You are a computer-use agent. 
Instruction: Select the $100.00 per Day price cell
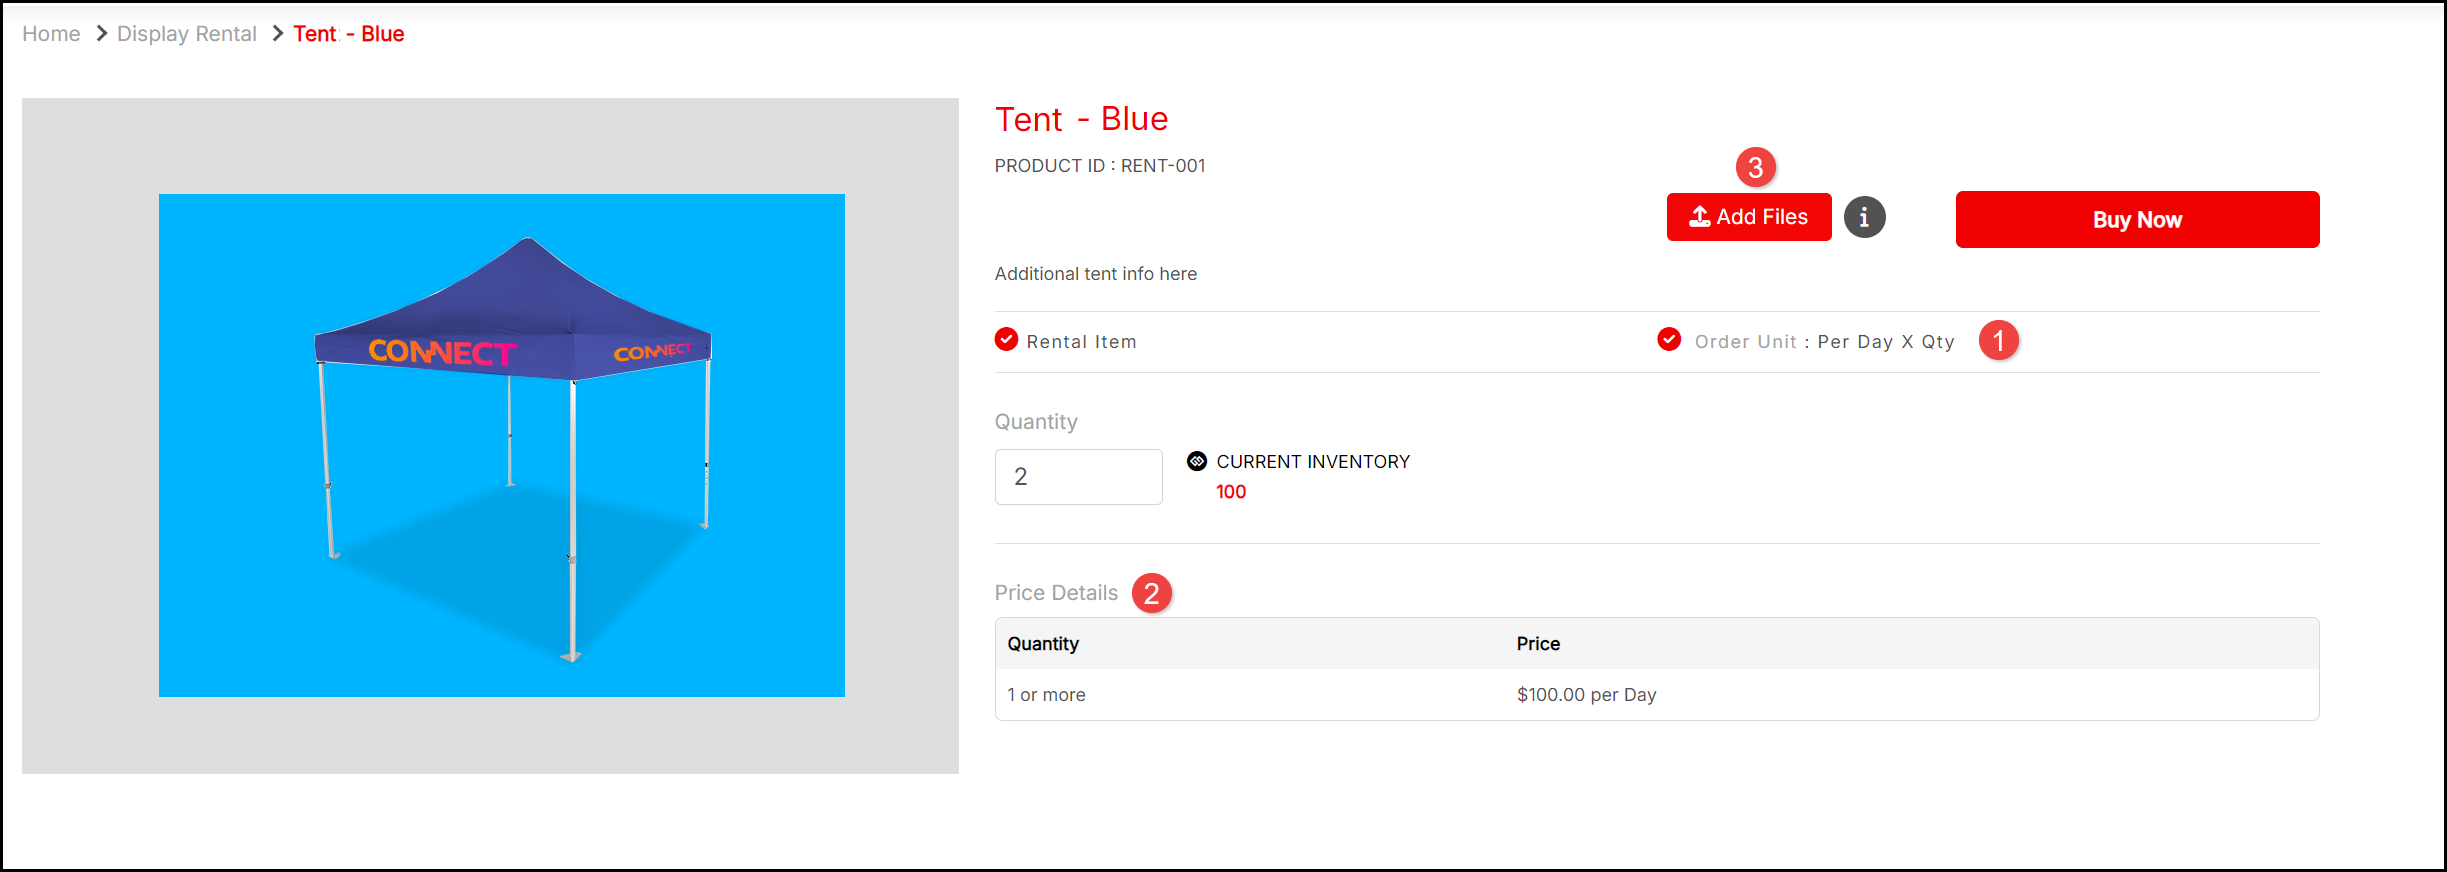[x=1586, y=695]
